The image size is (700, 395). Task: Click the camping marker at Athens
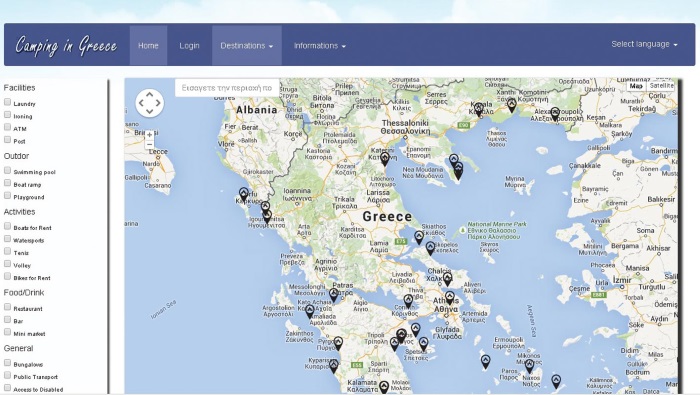click(450, 298)
